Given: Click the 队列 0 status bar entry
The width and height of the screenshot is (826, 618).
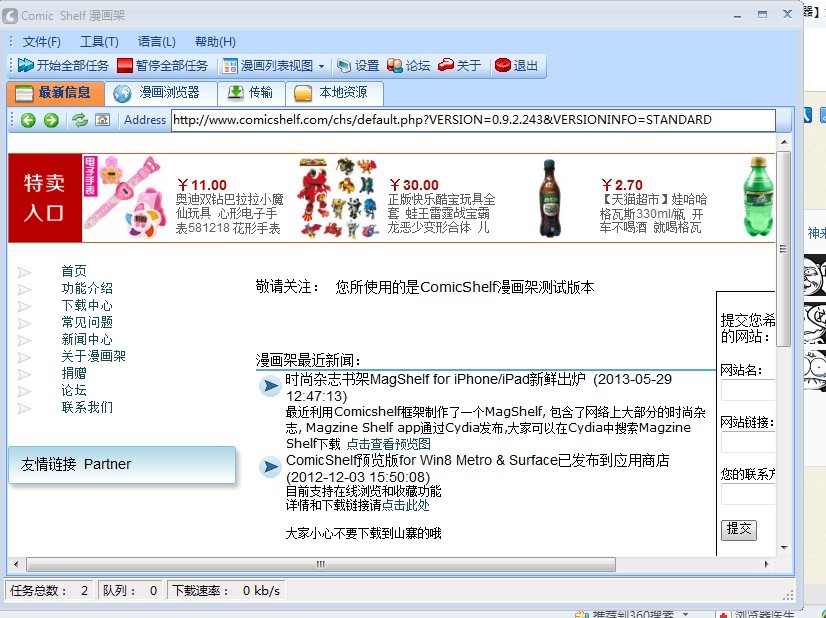Looking at the screenshot, I should coord(130,591).
